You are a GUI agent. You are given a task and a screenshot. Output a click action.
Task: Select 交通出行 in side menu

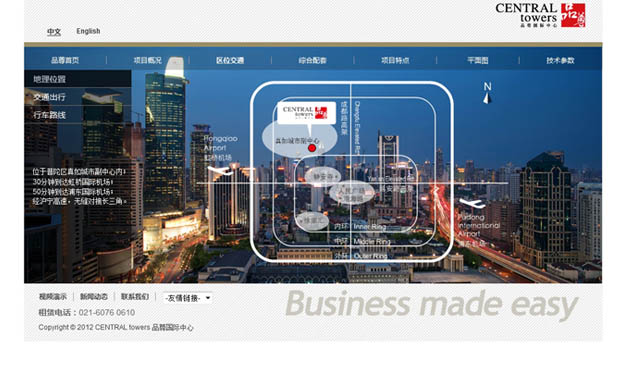[x=78, y=97]
